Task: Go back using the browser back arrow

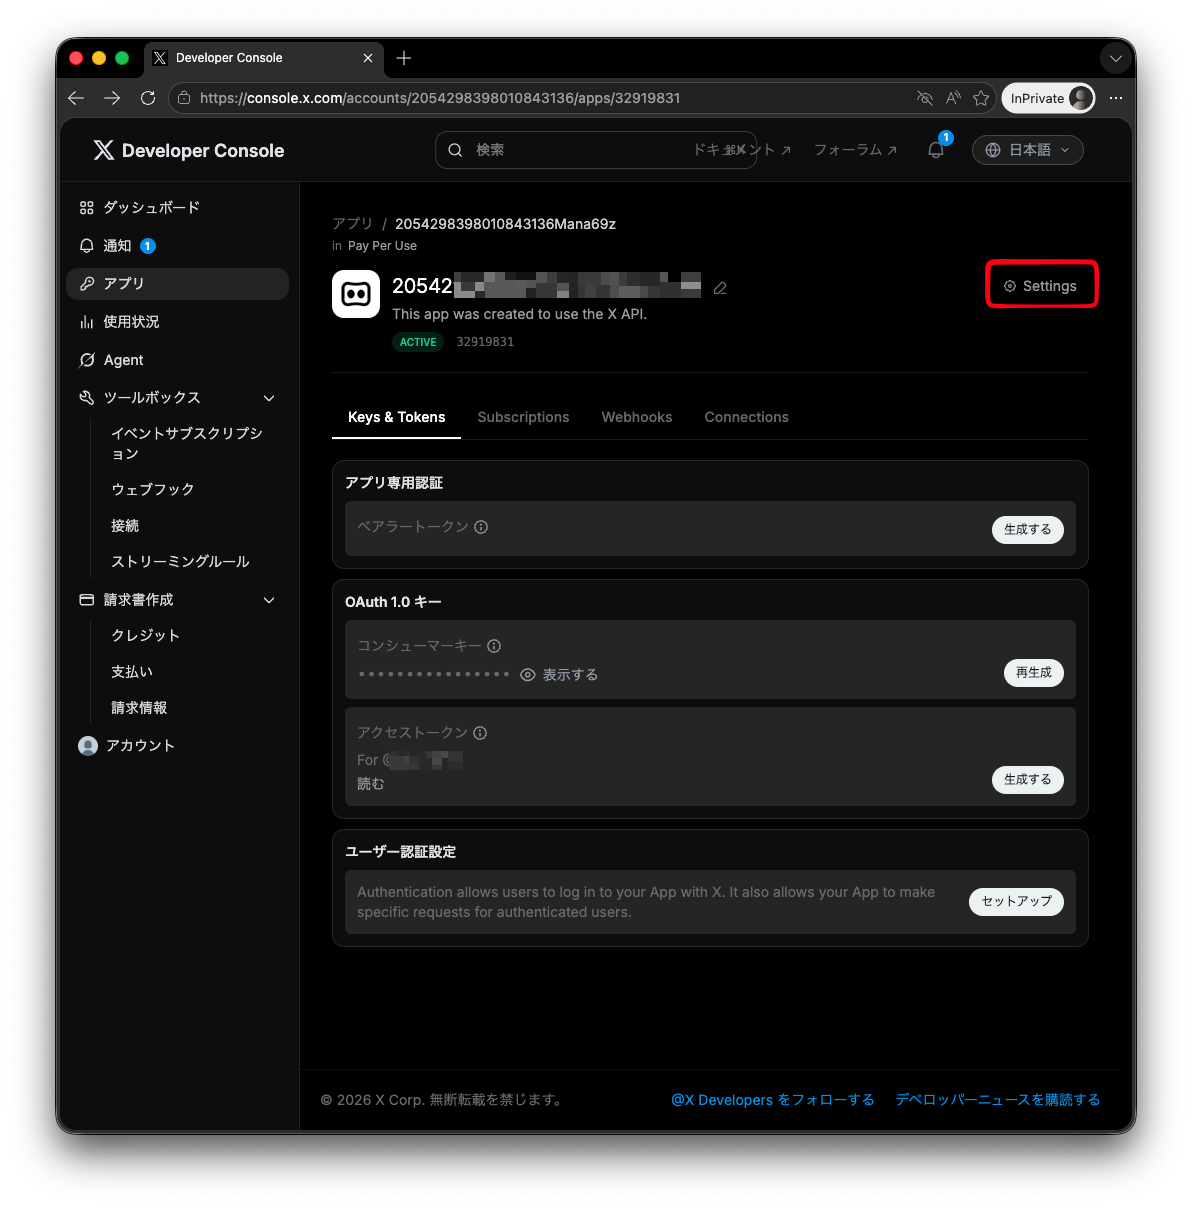Action: click(x=76, y=98)
